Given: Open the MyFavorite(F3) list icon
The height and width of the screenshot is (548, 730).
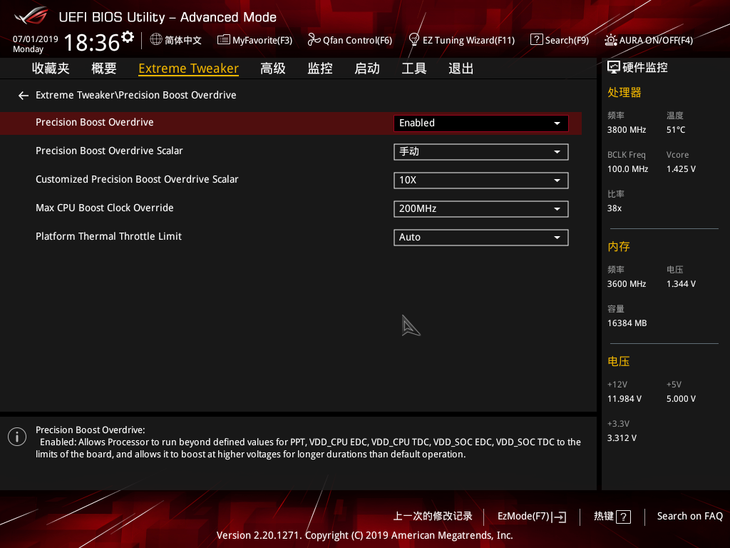Looking at the screenshot, I should tap(223, 40).
